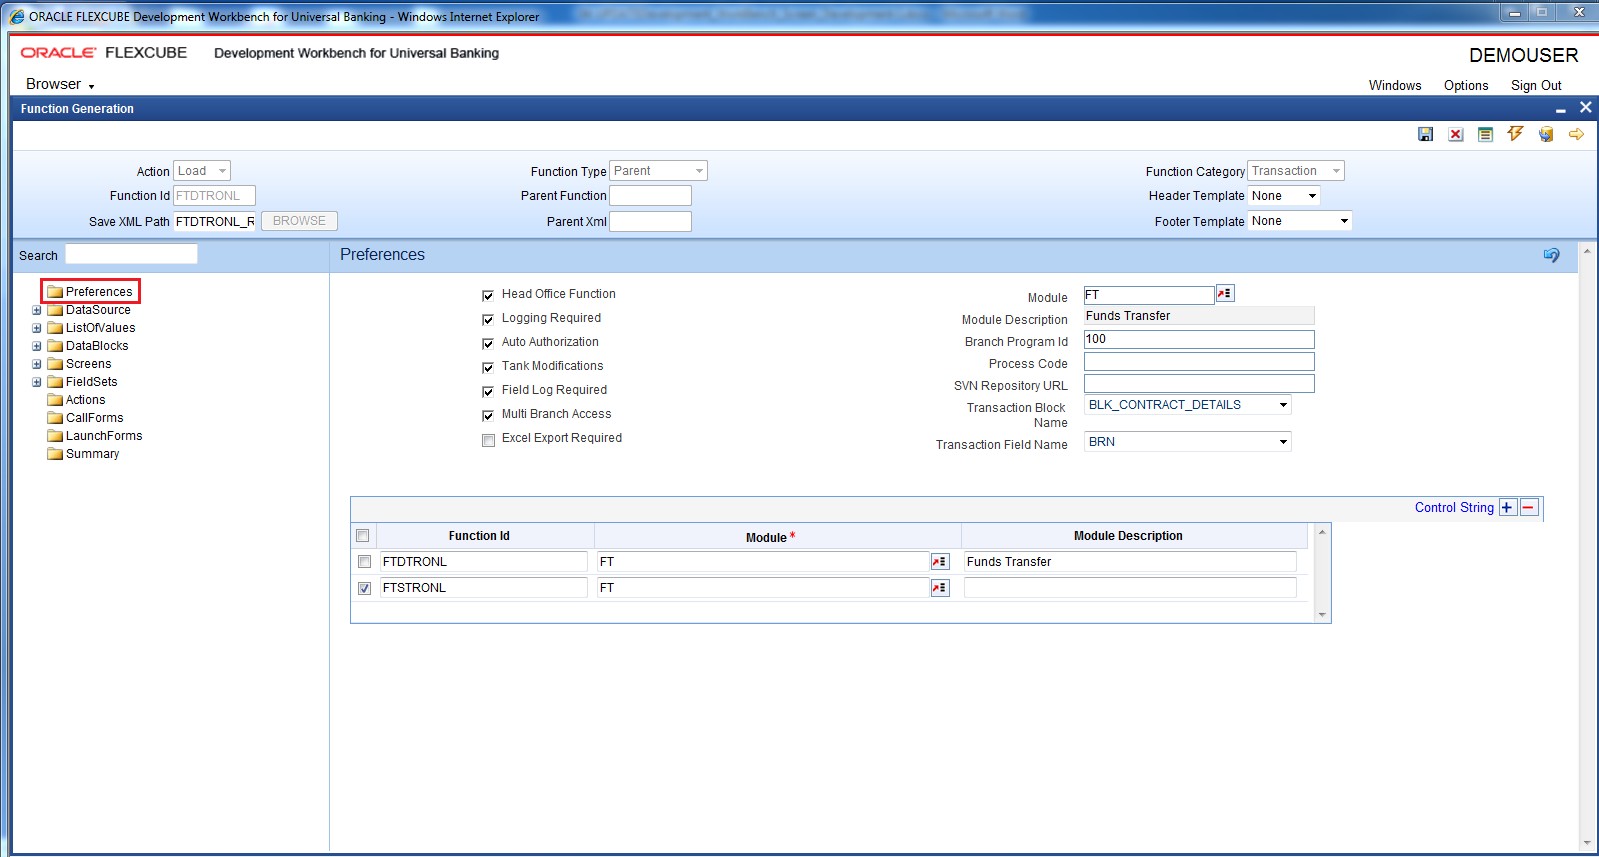
Task: Click the database cylinder toolbar icon
Action: click(1546, 134)
